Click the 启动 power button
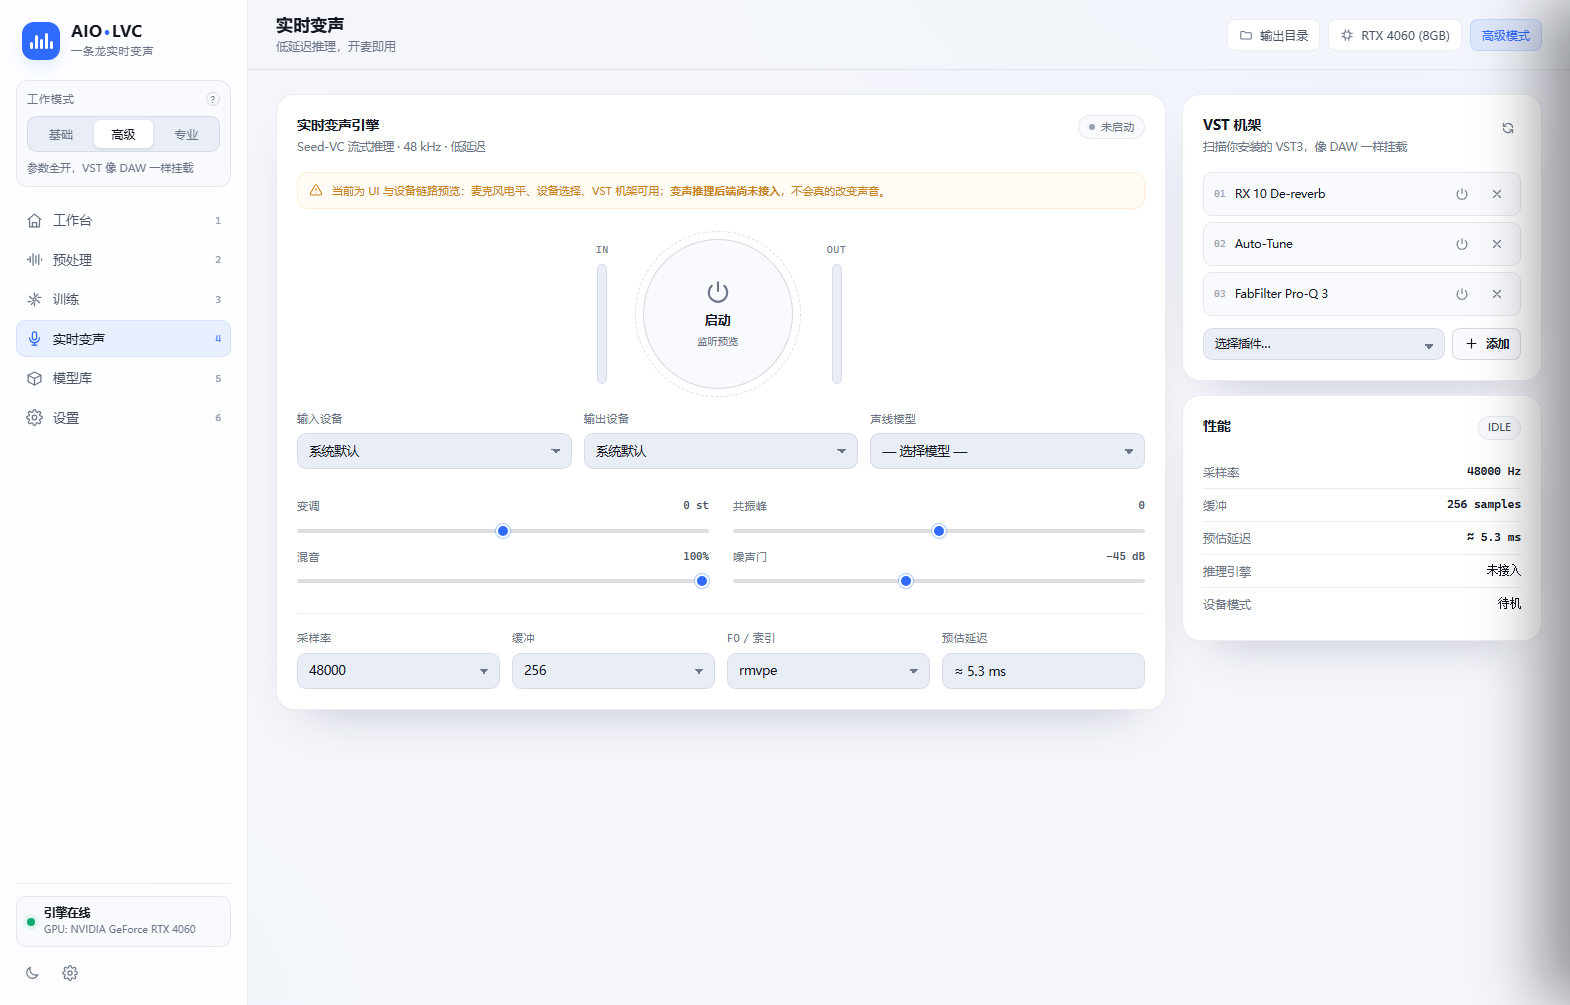 coord(718,314)
